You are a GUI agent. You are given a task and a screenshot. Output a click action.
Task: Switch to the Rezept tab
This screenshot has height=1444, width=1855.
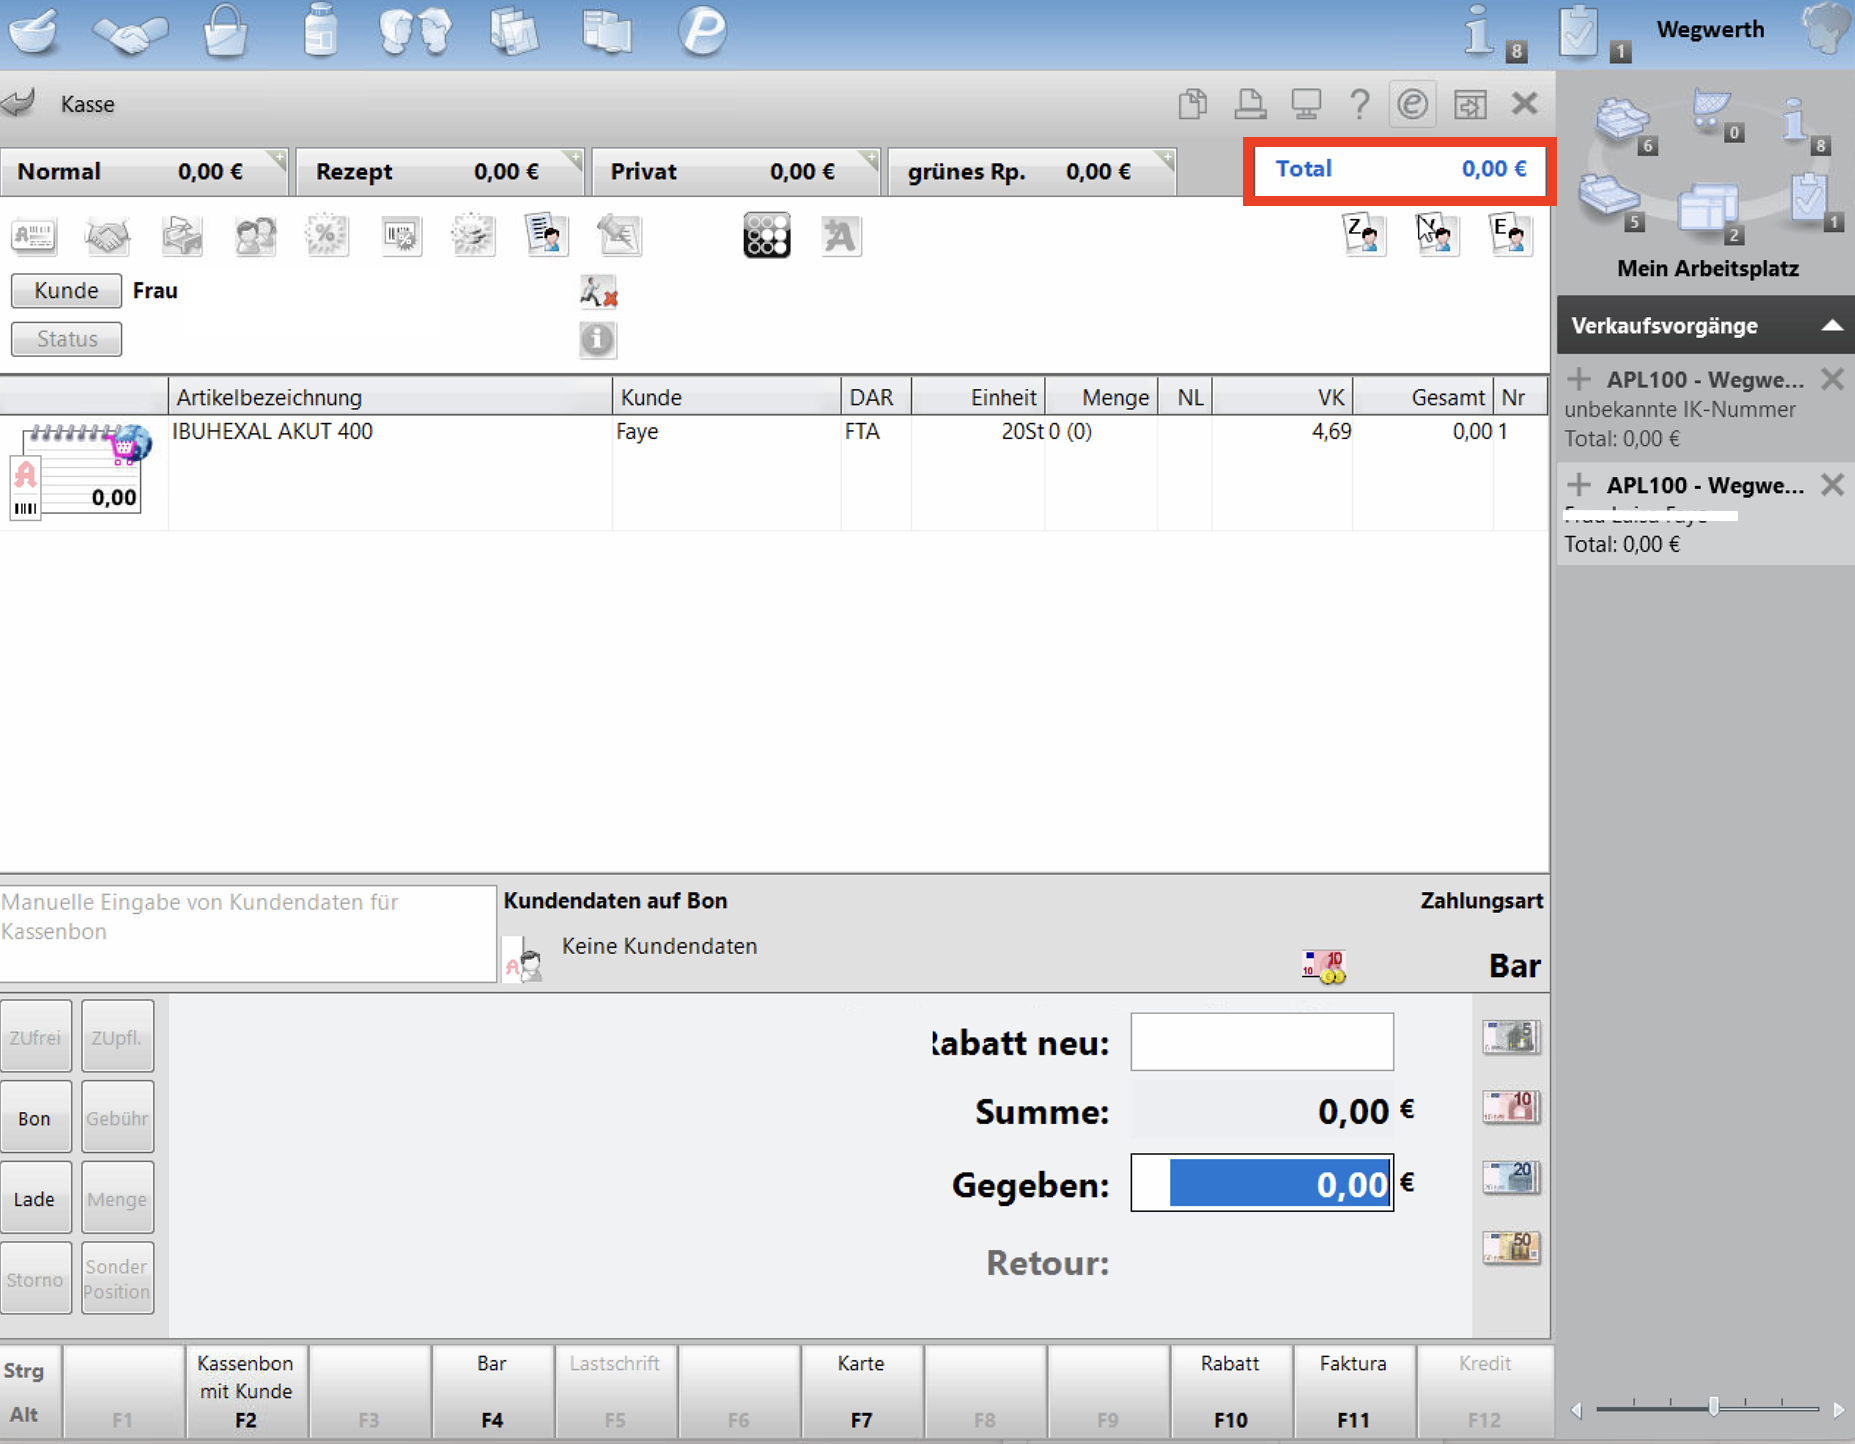440,171
